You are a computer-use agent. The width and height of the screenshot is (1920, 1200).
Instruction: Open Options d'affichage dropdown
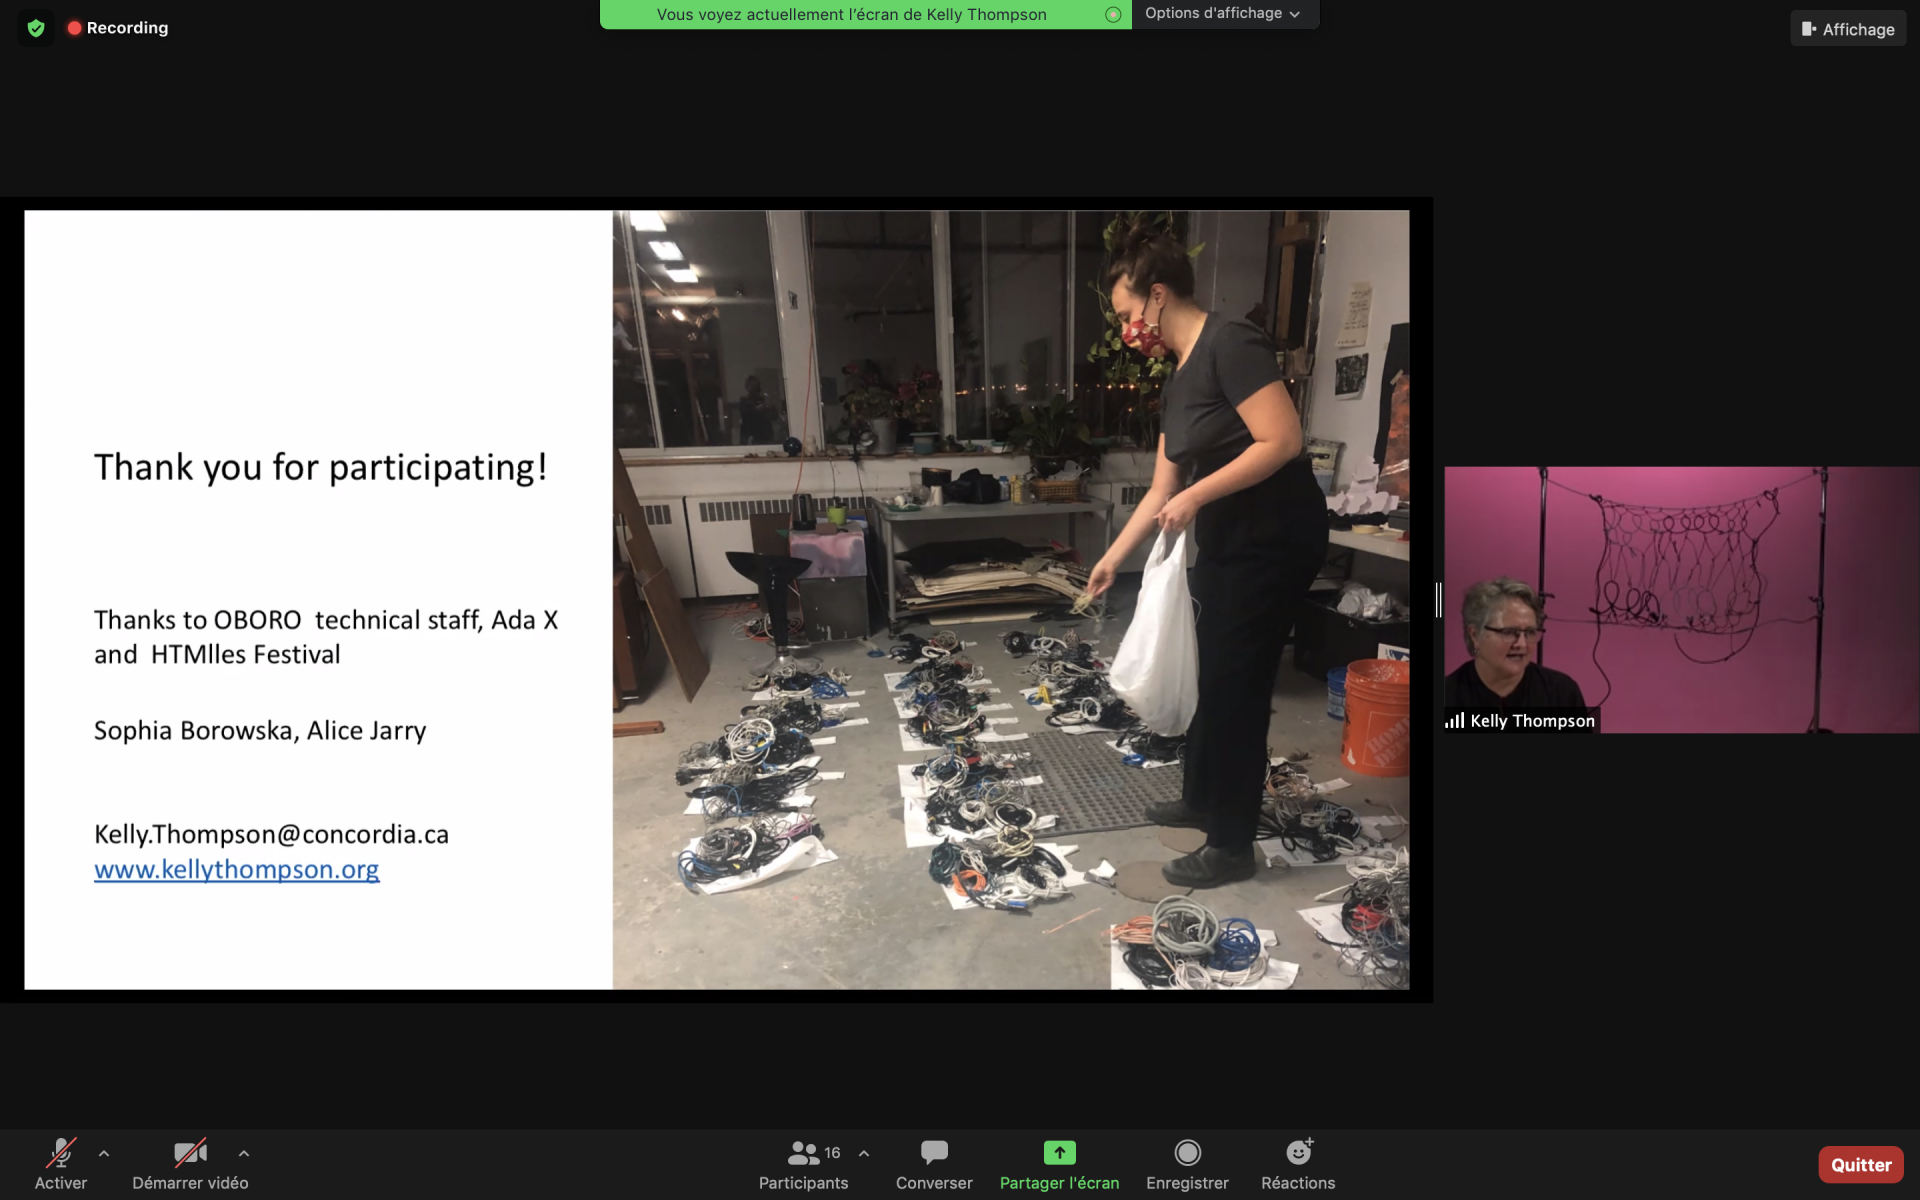click(x=1223, y=14)
